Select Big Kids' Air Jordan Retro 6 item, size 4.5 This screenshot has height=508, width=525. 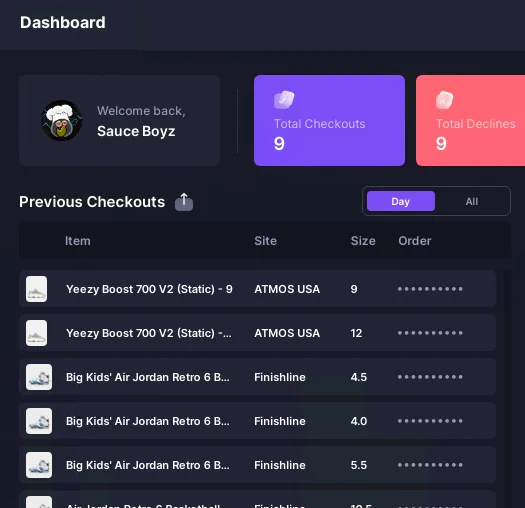pyautogui.click(x=148, y=377)
